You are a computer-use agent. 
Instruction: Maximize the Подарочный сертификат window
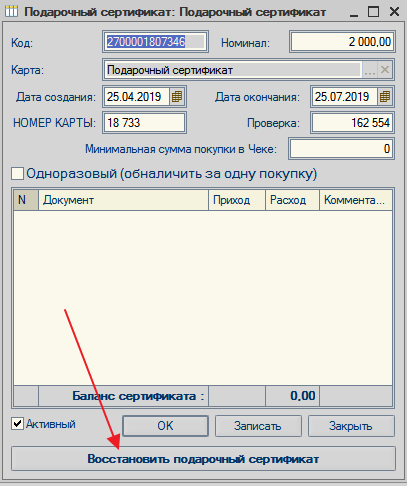click(x=373, y=12)
